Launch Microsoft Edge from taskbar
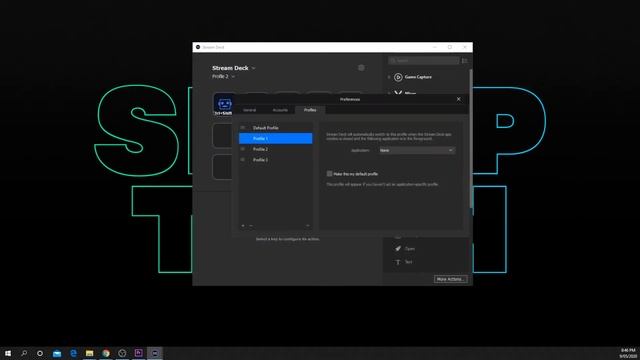 (73, 353)
